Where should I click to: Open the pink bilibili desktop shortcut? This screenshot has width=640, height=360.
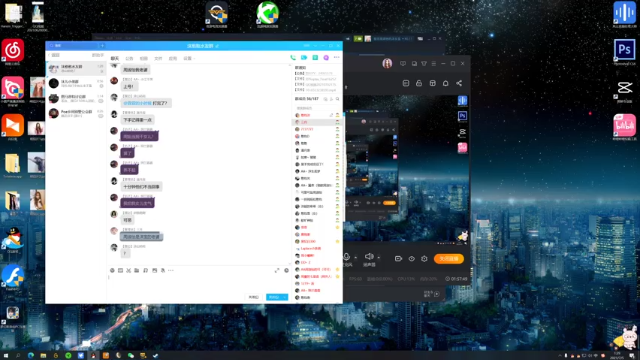(x=624, y=126)
